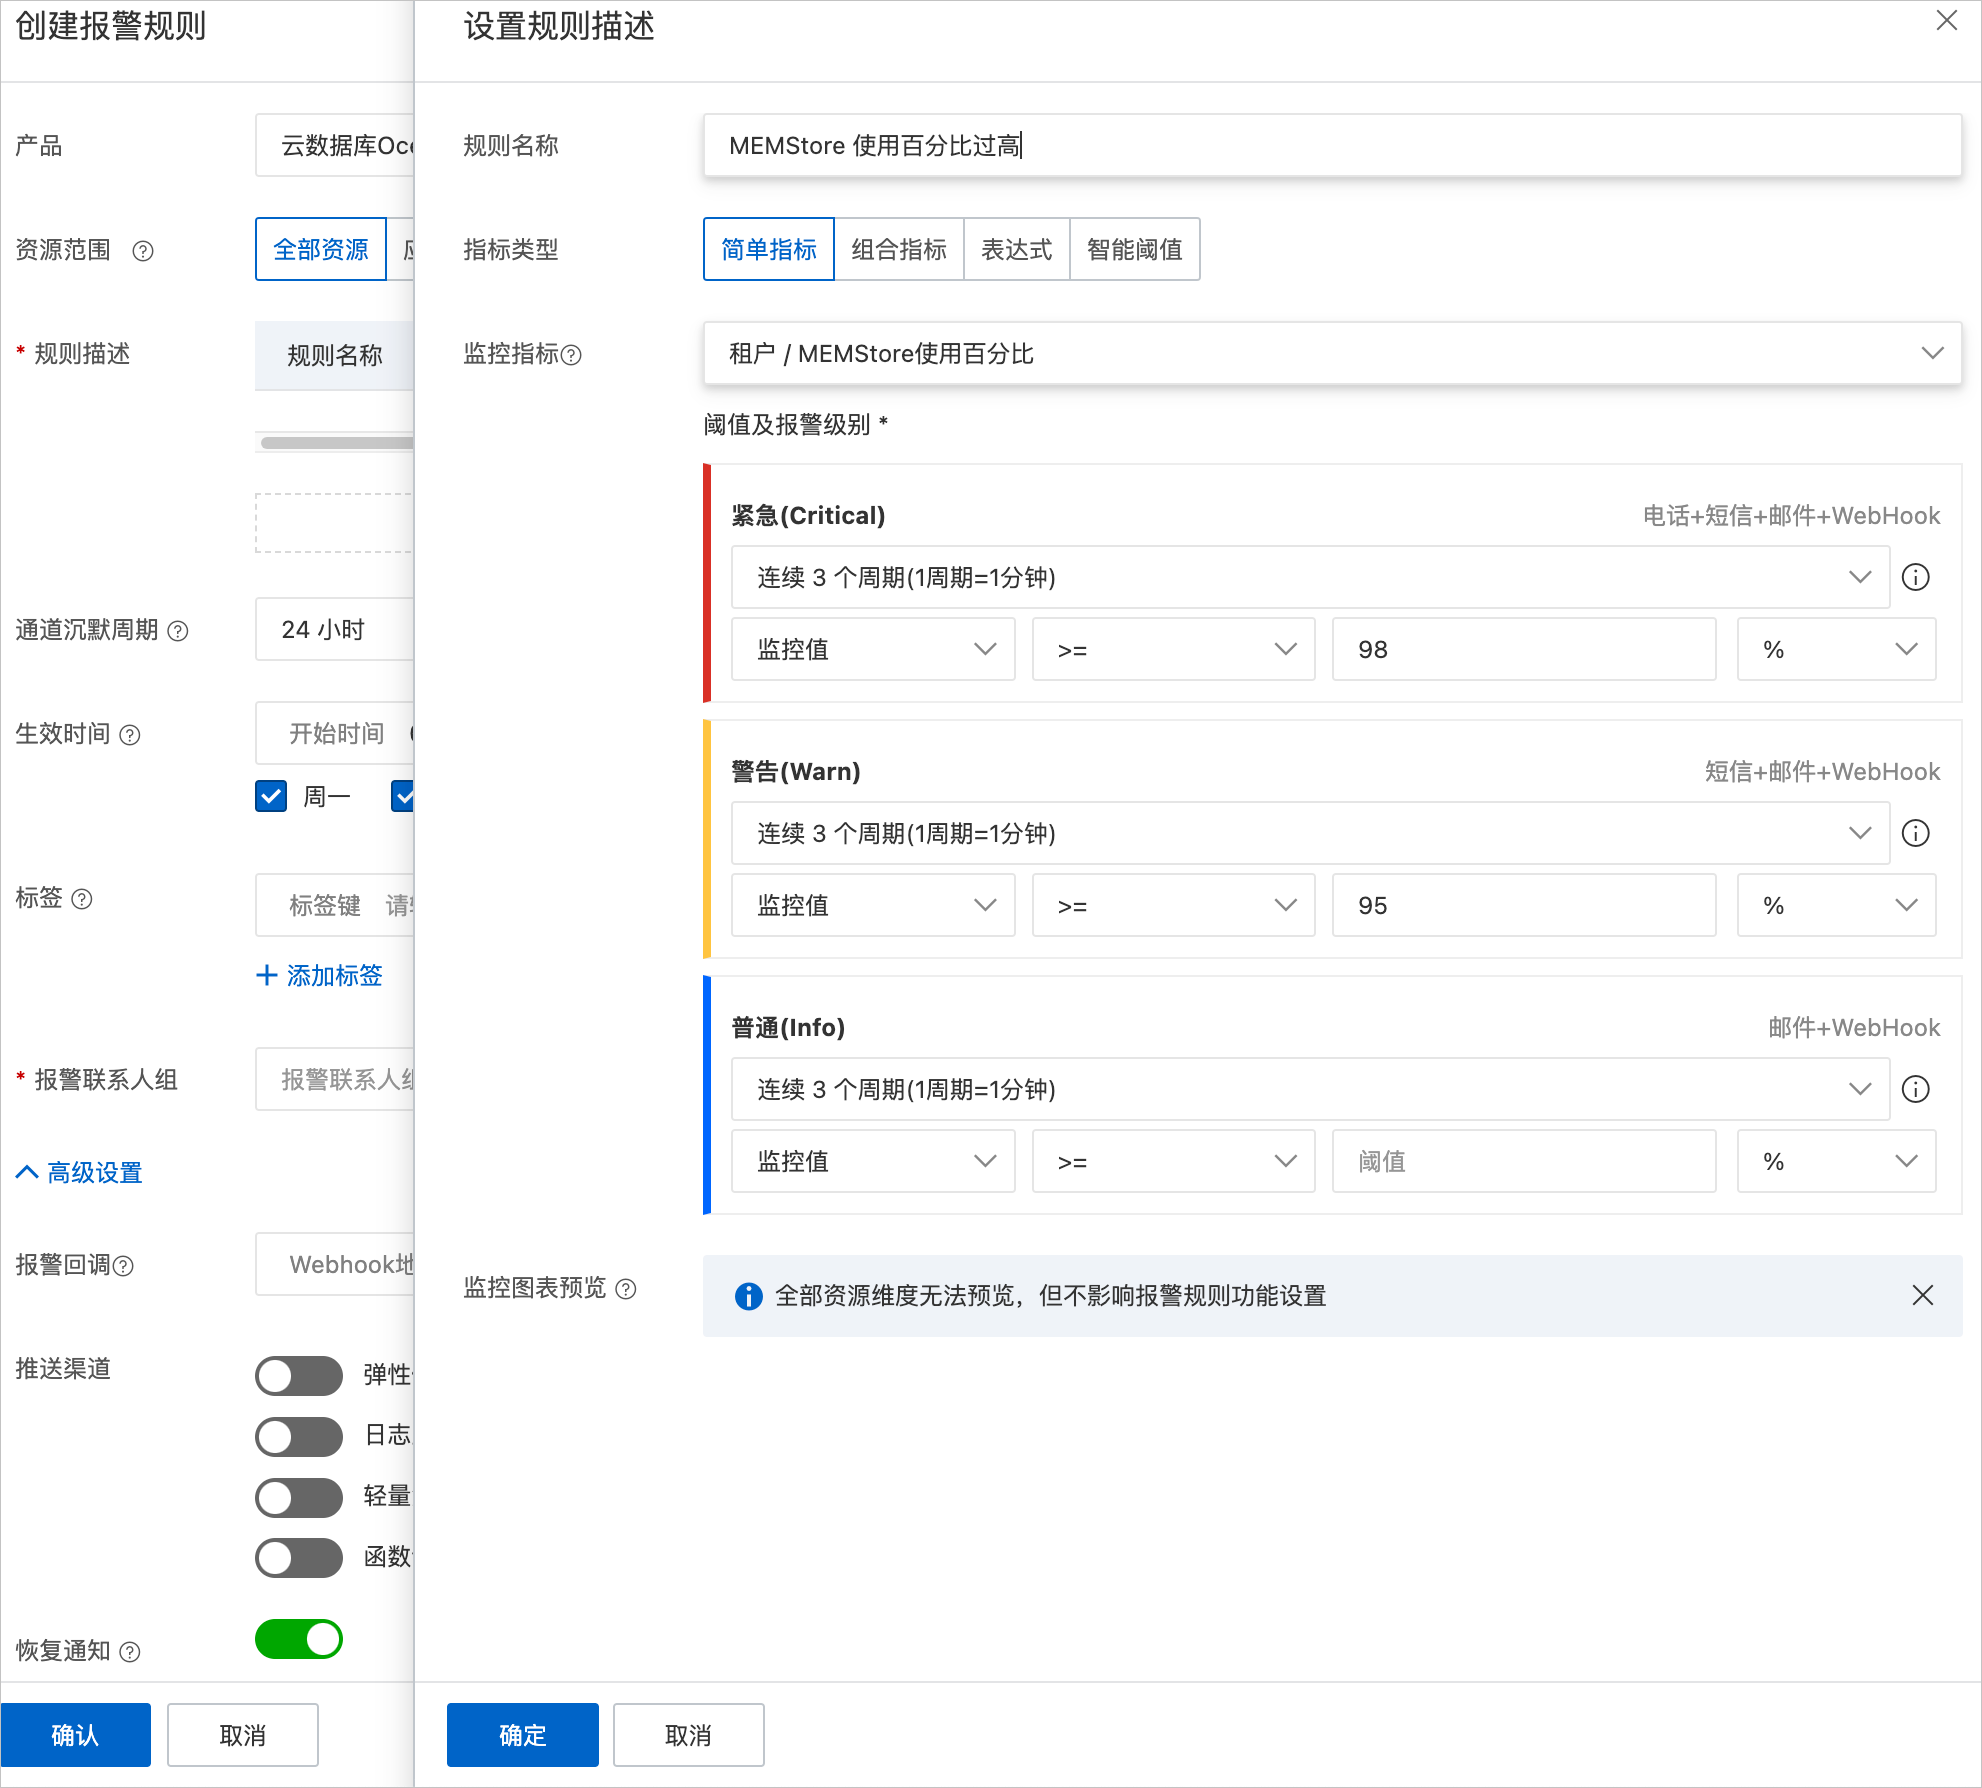Click info icon beside Critical period dropdown
The image size is (1982, 1788).
1915,577
